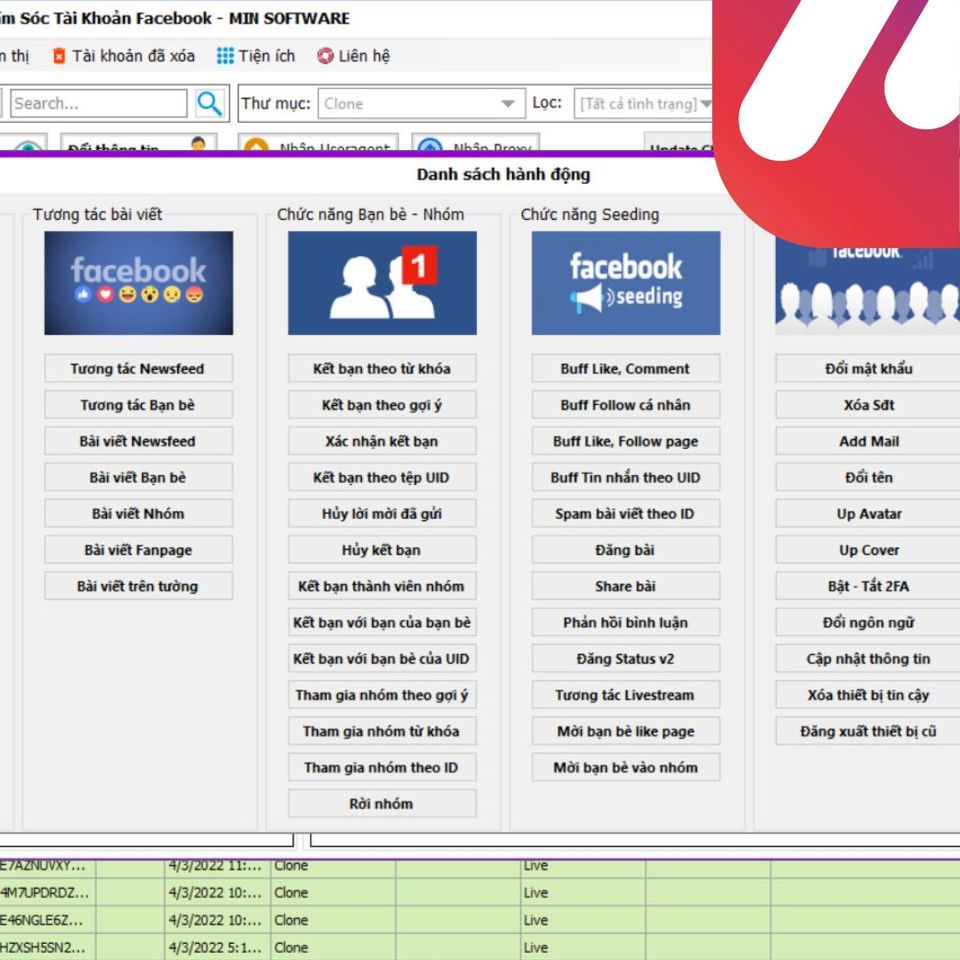960x960 pixels.
Task: Click Bật - Tắt 2FA button
Action: [x=868, y=586]
